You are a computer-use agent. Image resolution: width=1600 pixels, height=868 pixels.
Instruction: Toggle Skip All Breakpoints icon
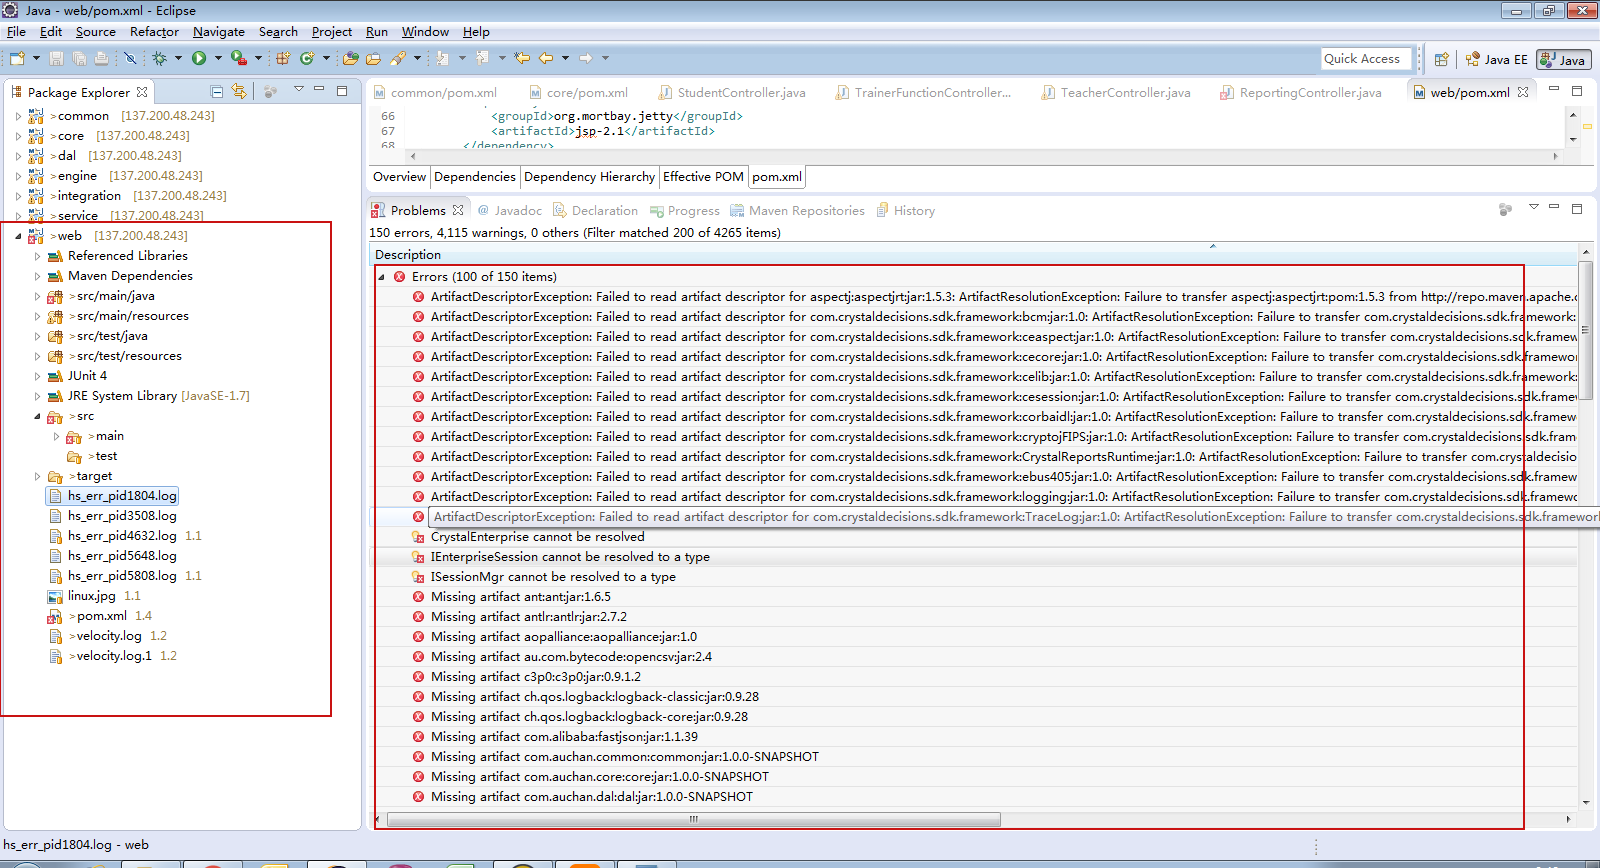131,59
